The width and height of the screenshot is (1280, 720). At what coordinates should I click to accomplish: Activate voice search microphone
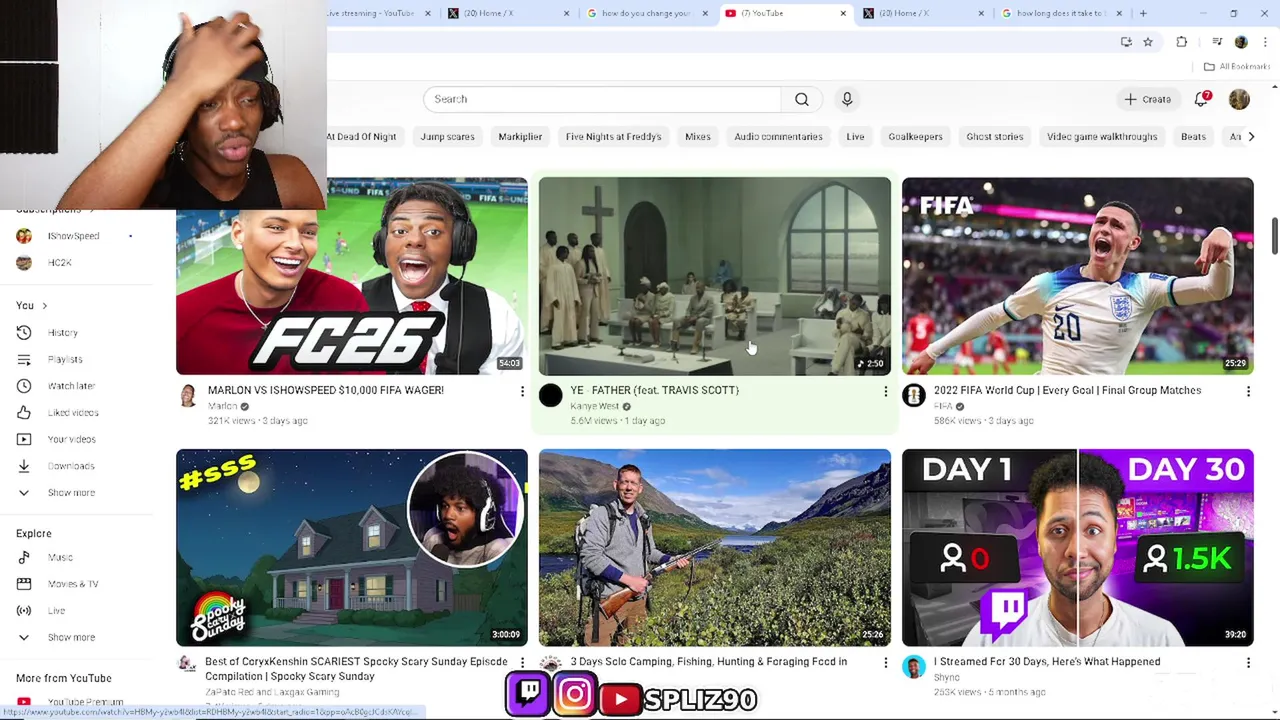pyautogui.click(x=847, y=99)
